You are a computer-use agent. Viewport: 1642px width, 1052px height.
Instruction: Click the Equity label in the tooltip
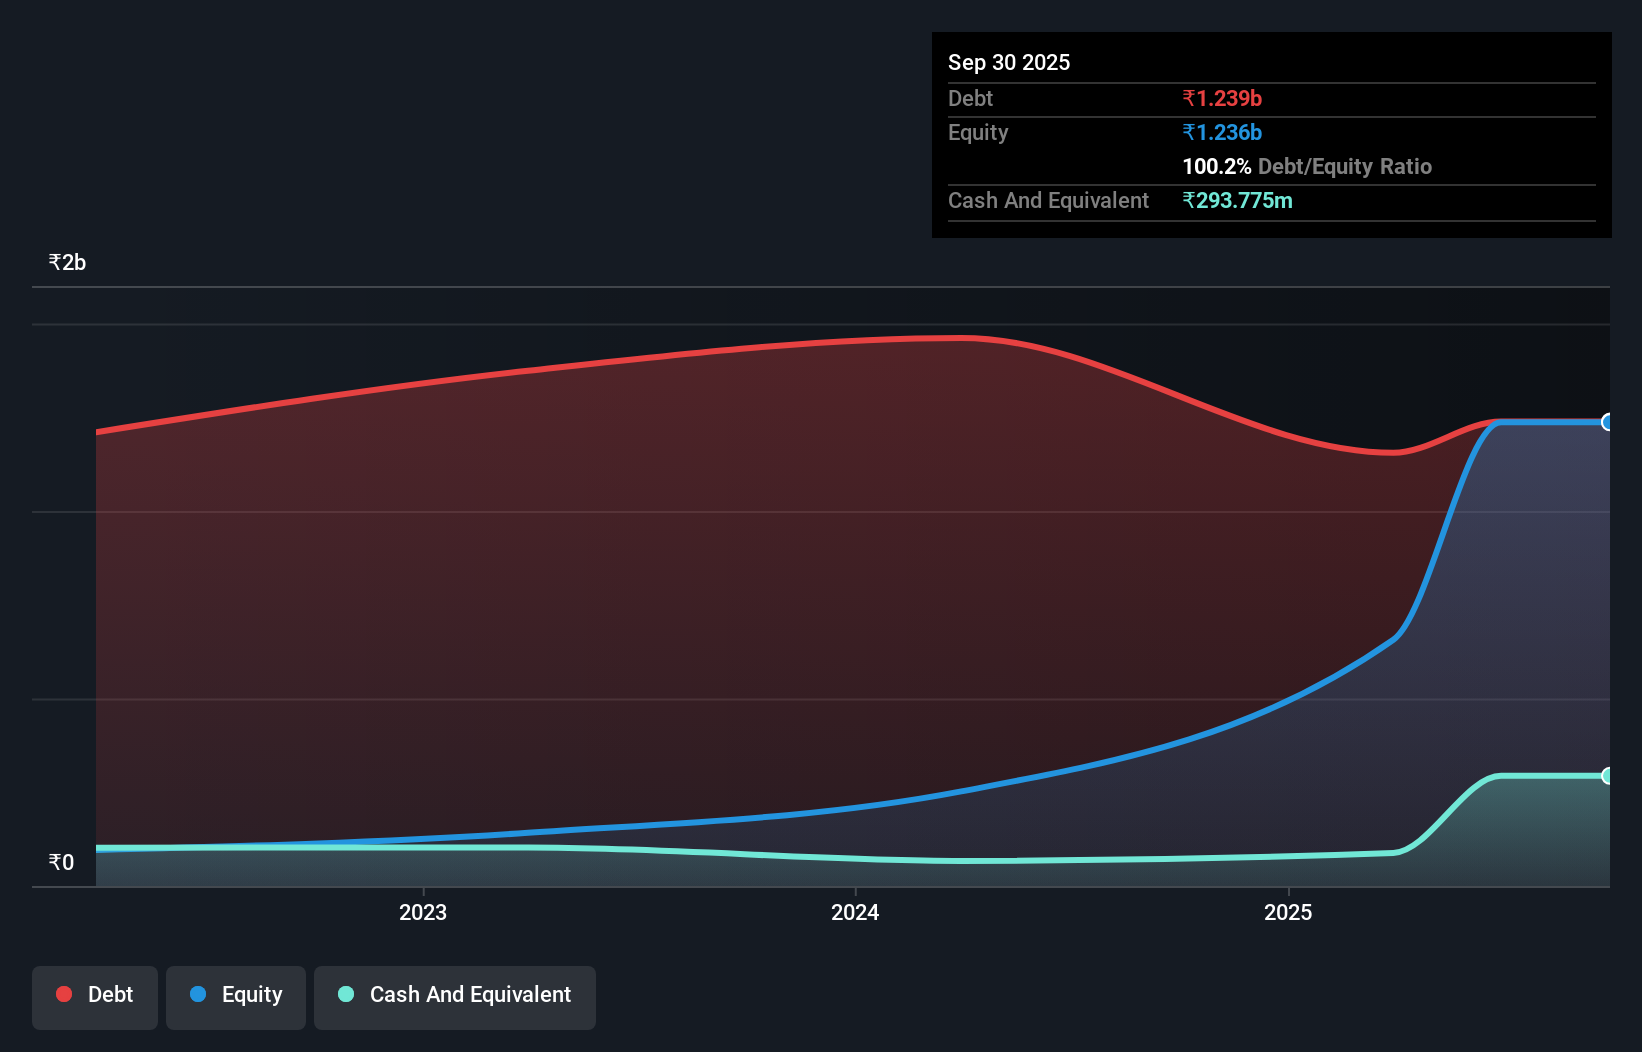(977, 132)
